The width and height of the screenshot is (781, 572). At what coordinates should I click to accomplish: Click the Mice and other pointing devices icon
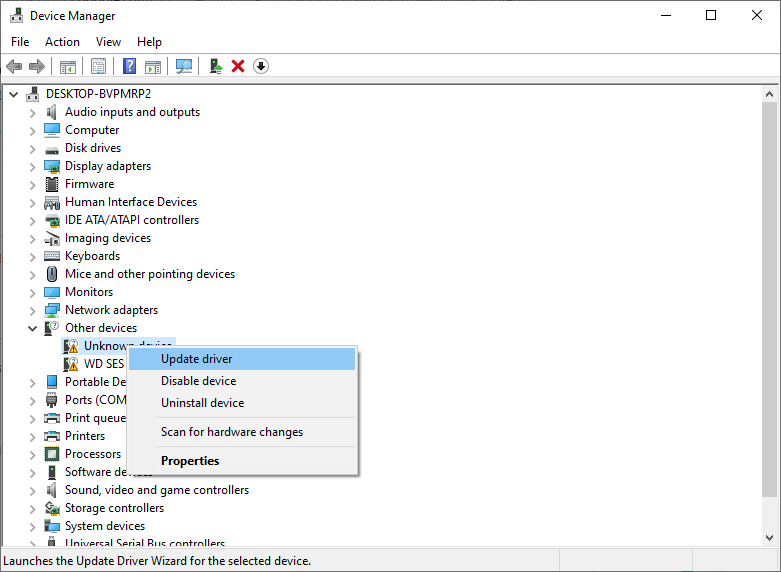pos(52,274)
